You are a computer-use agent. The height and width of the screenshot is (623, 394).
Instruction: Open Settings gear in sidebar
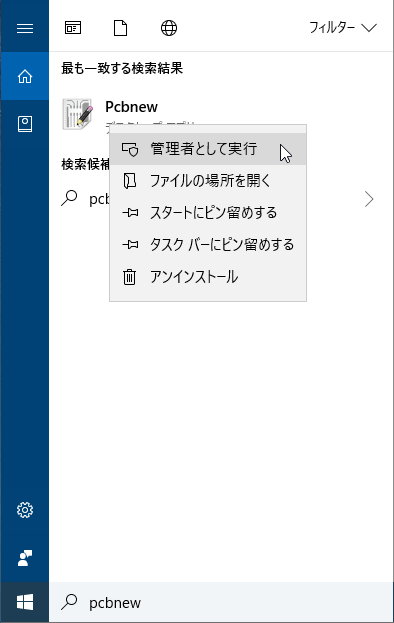click(25, 510)
